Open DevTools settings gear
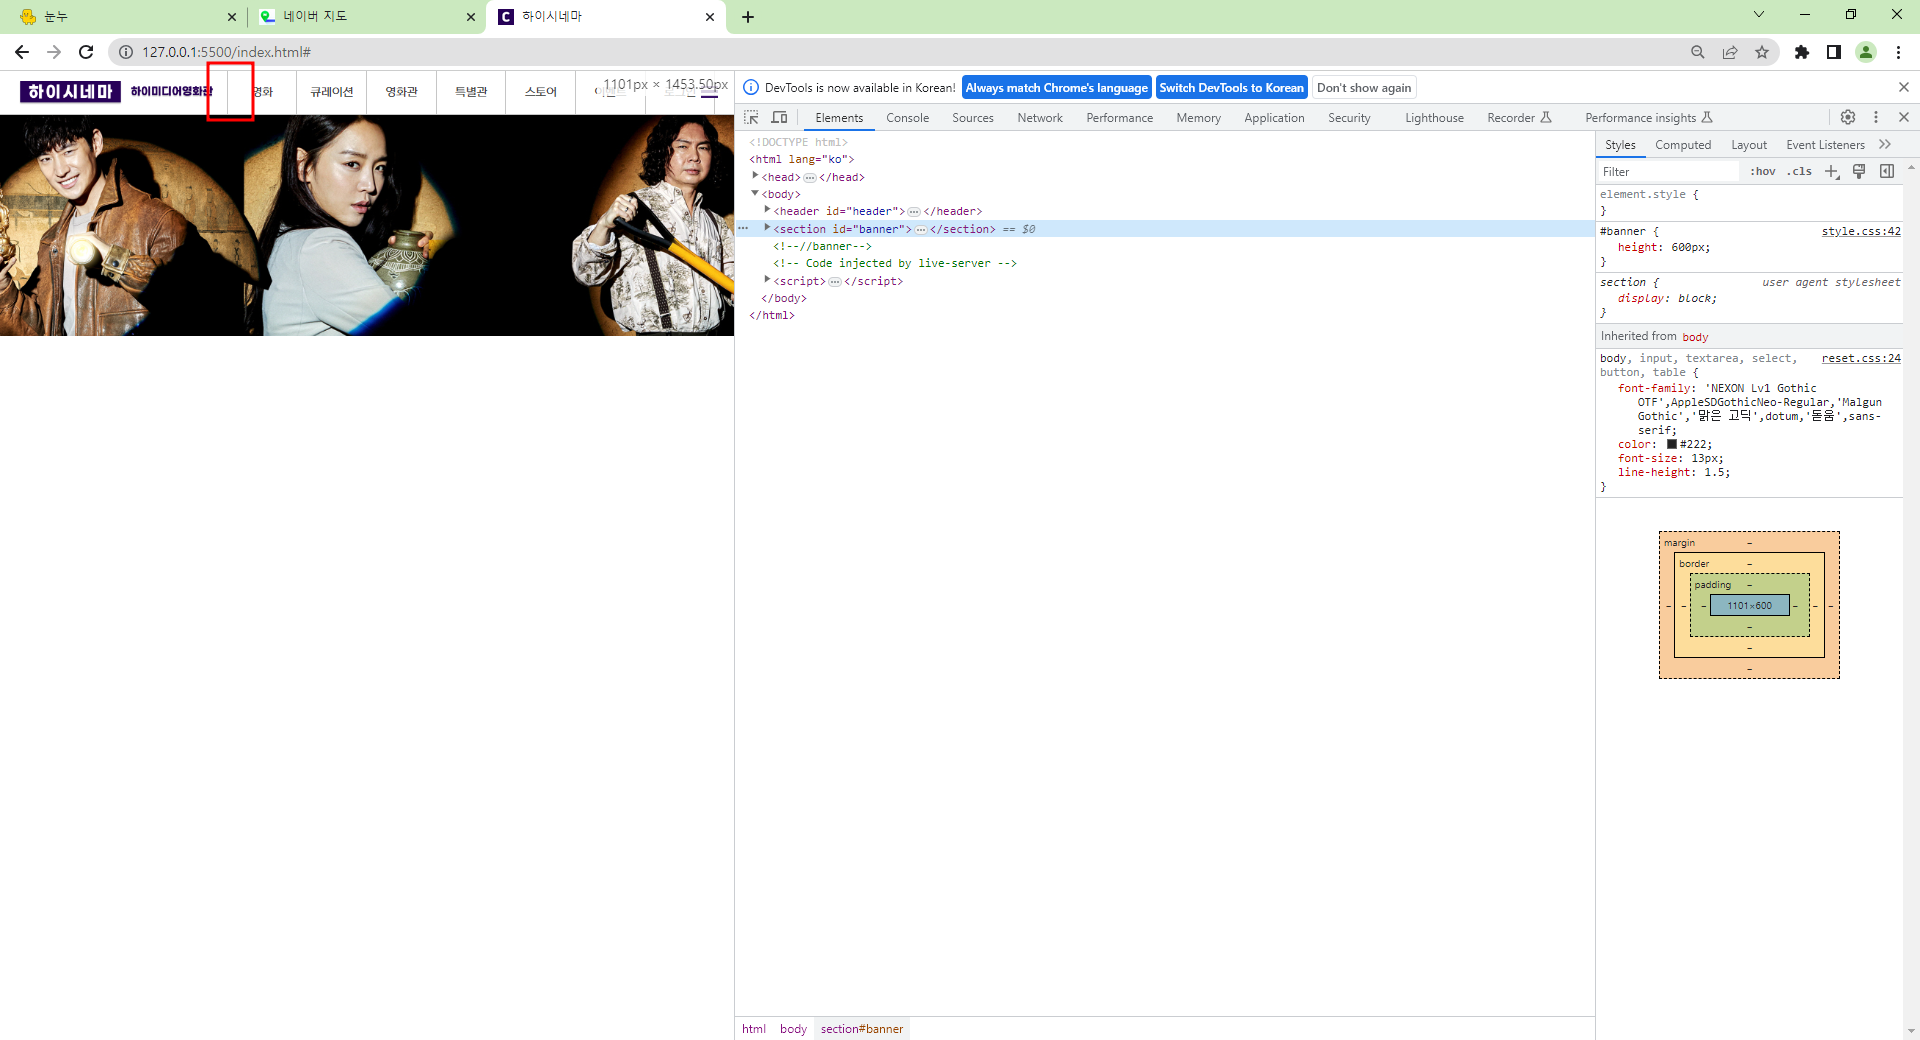Screen dimensions: 1920x1040 pyautogui.click(x=1848, y=117)
